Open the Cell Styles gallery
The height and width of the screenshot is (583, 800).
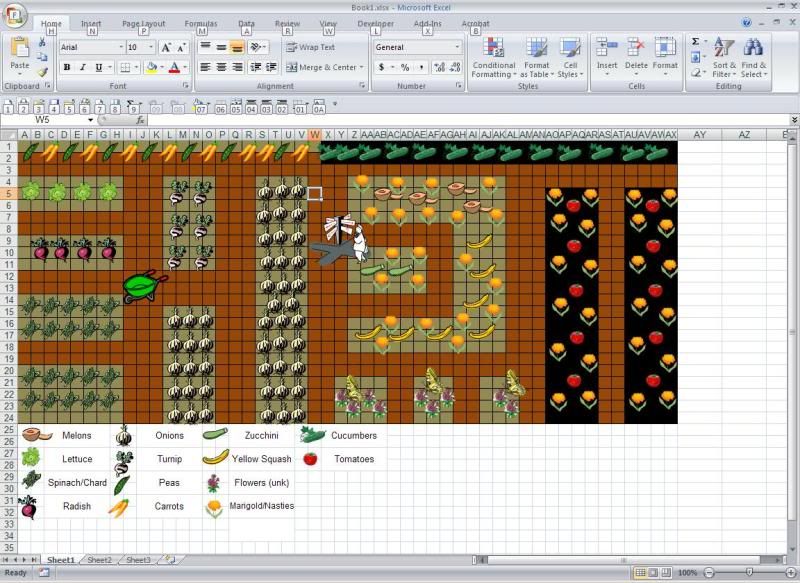570,57
